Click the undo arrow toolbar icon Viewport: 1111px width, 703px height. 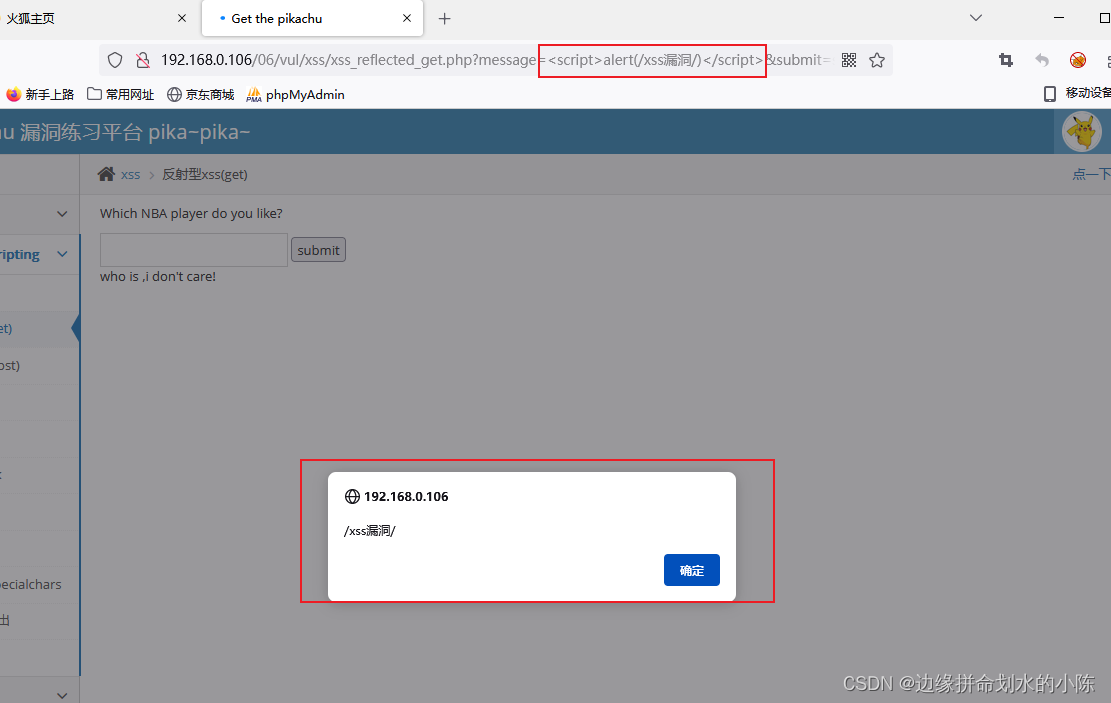point(1042,60)
